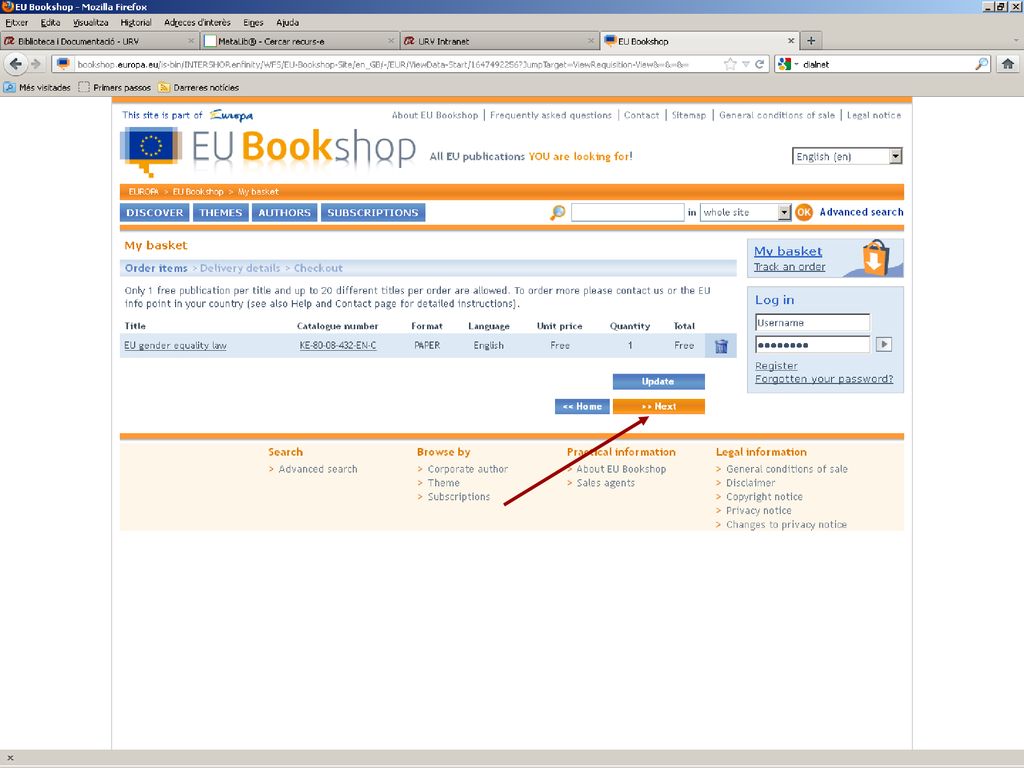Open the Sitemap link

[689, 115]
